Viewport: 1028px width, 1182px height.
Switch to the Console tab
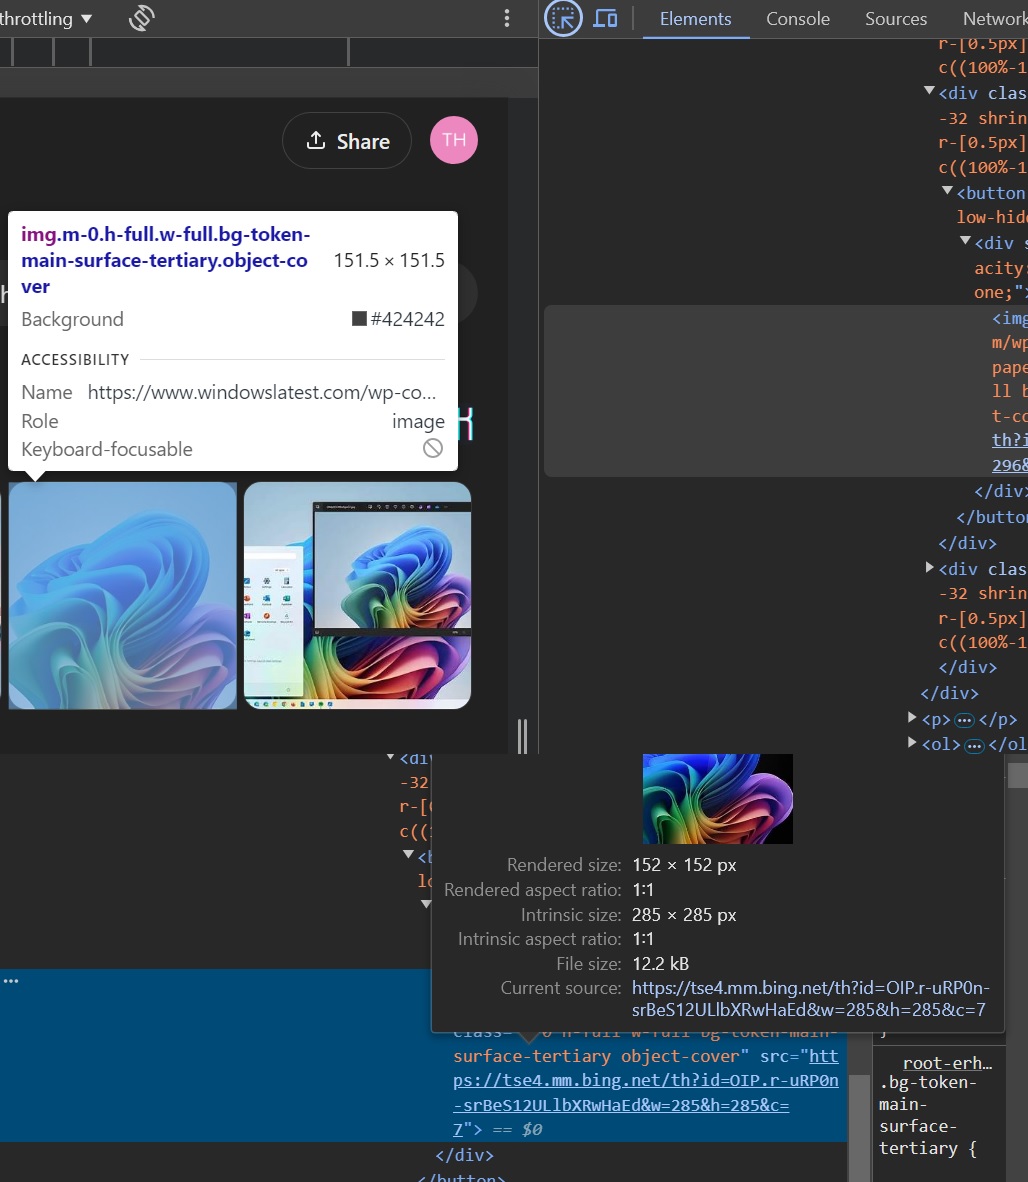pyautogui.click(x=797, y=18)
